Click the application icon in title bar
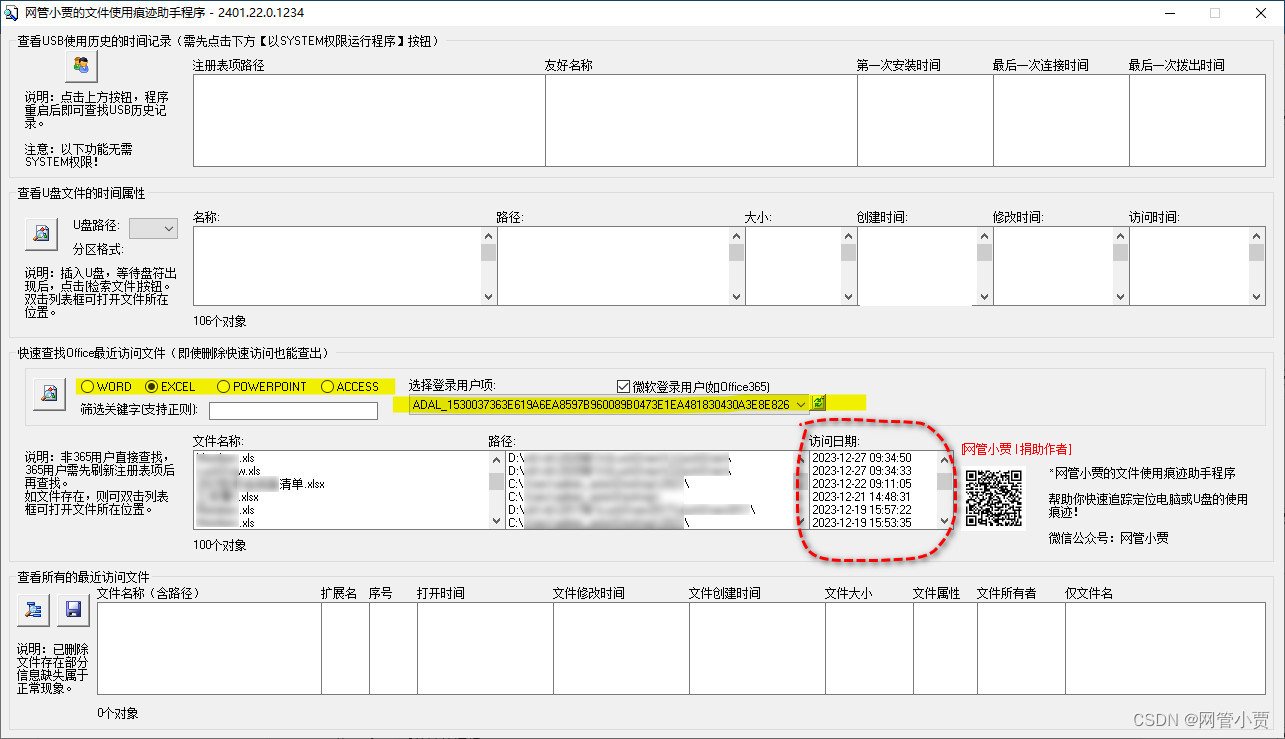Viewport: 1285px width, 739px height. coord(11,13)
